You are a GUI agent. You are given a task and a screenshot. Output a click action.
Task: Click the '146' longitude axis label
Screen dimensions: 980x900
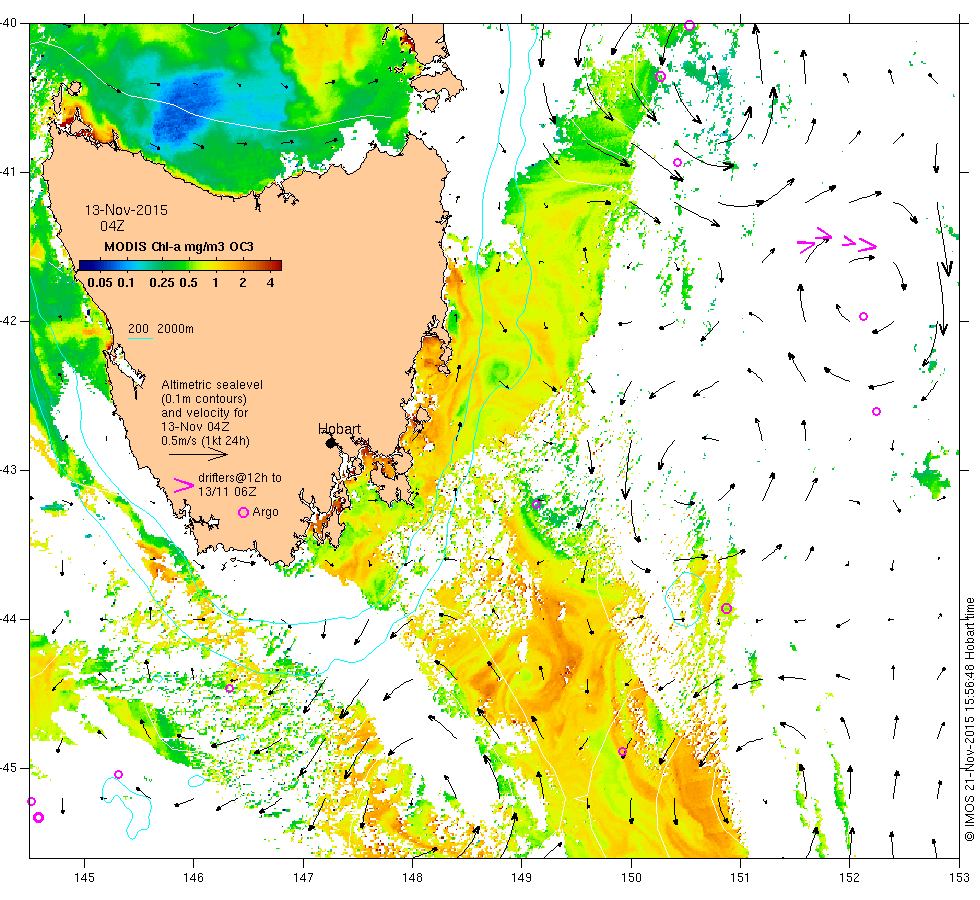pyautogui.click(x=193, y=878)
